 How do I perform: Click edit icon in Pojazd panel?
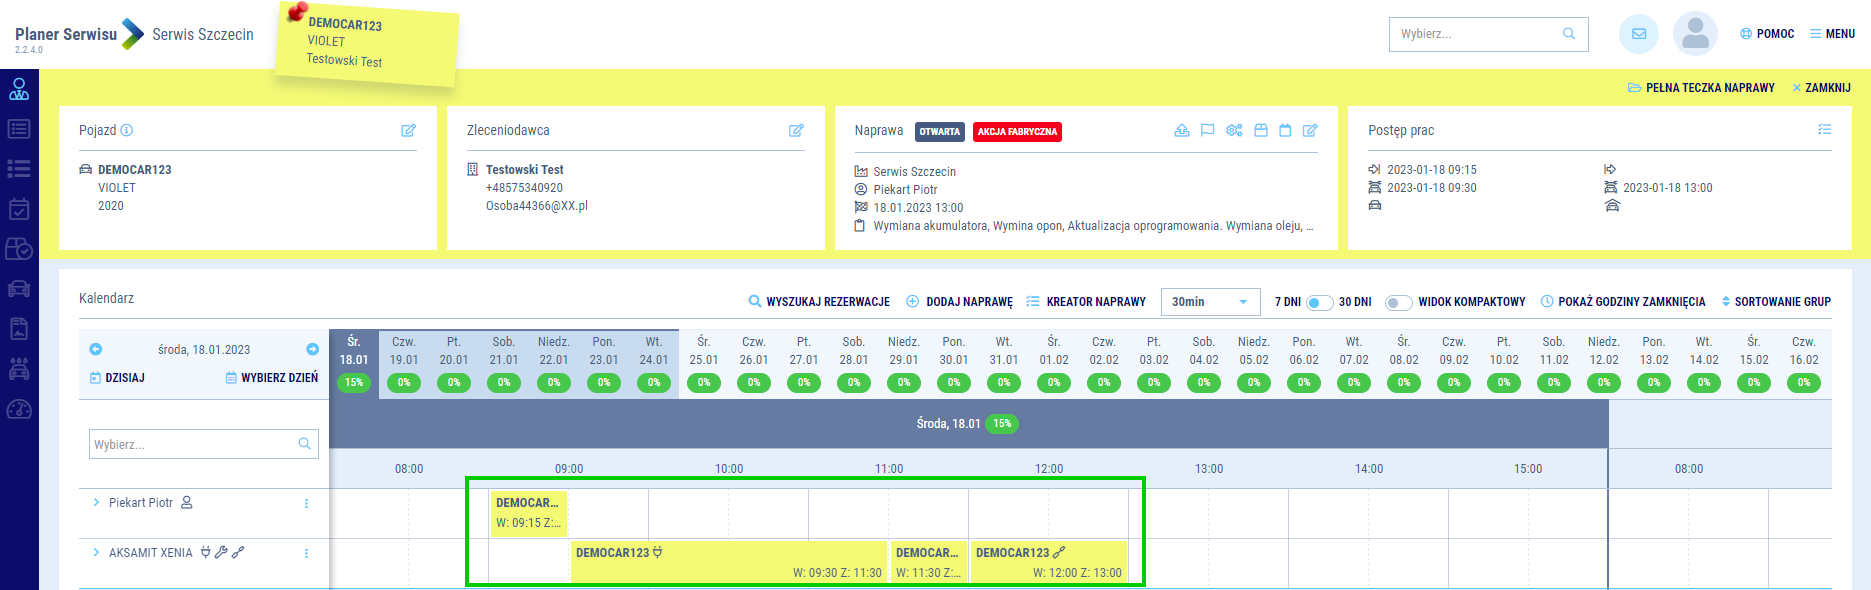tap(408, 131)
